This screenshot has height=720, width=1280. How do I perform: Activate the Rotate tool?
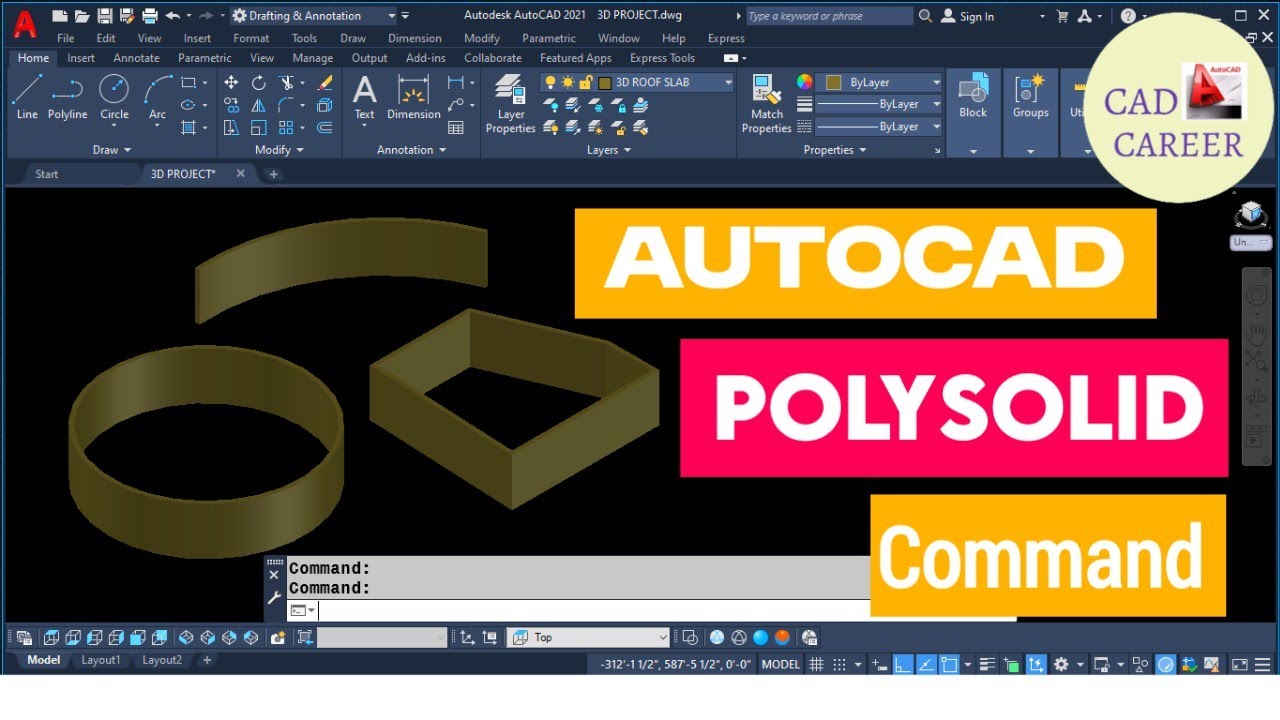[x=259, y=83]
